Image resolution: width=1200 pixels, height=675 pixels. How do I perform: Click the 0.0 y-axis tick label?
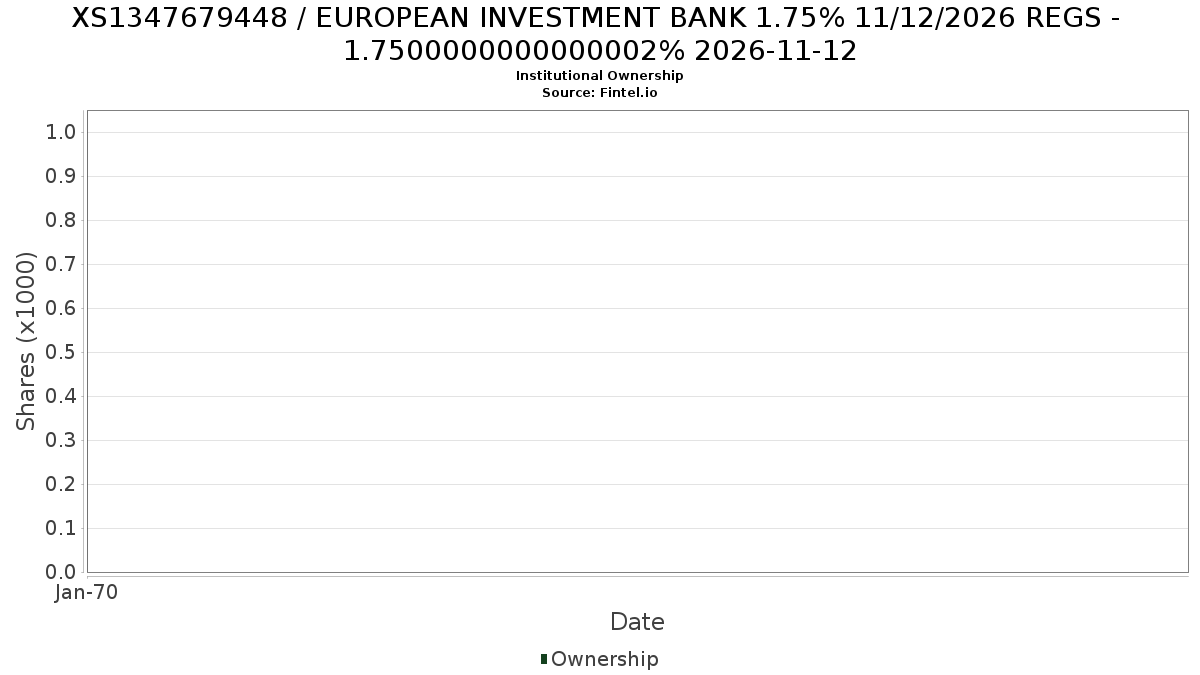click(x=61, y=572)
